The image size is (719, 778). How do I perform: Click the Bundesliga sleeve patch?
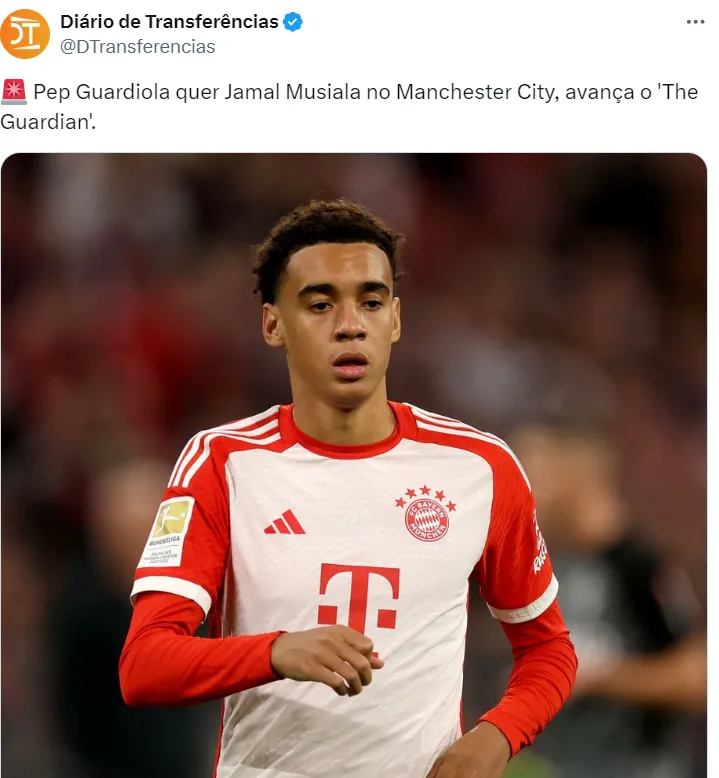tap(167, 532)
